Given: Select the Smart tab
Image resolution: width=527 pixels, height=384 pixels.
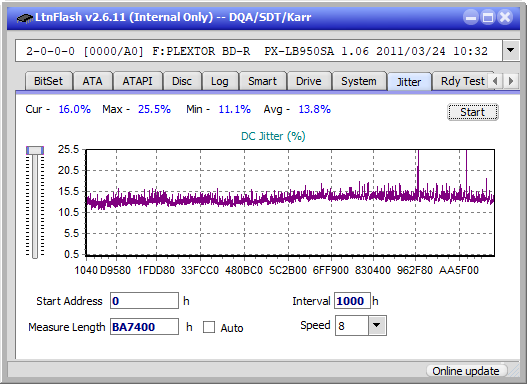Looking at the screenshot, I should pyautogui.click(x=262, y=81).
